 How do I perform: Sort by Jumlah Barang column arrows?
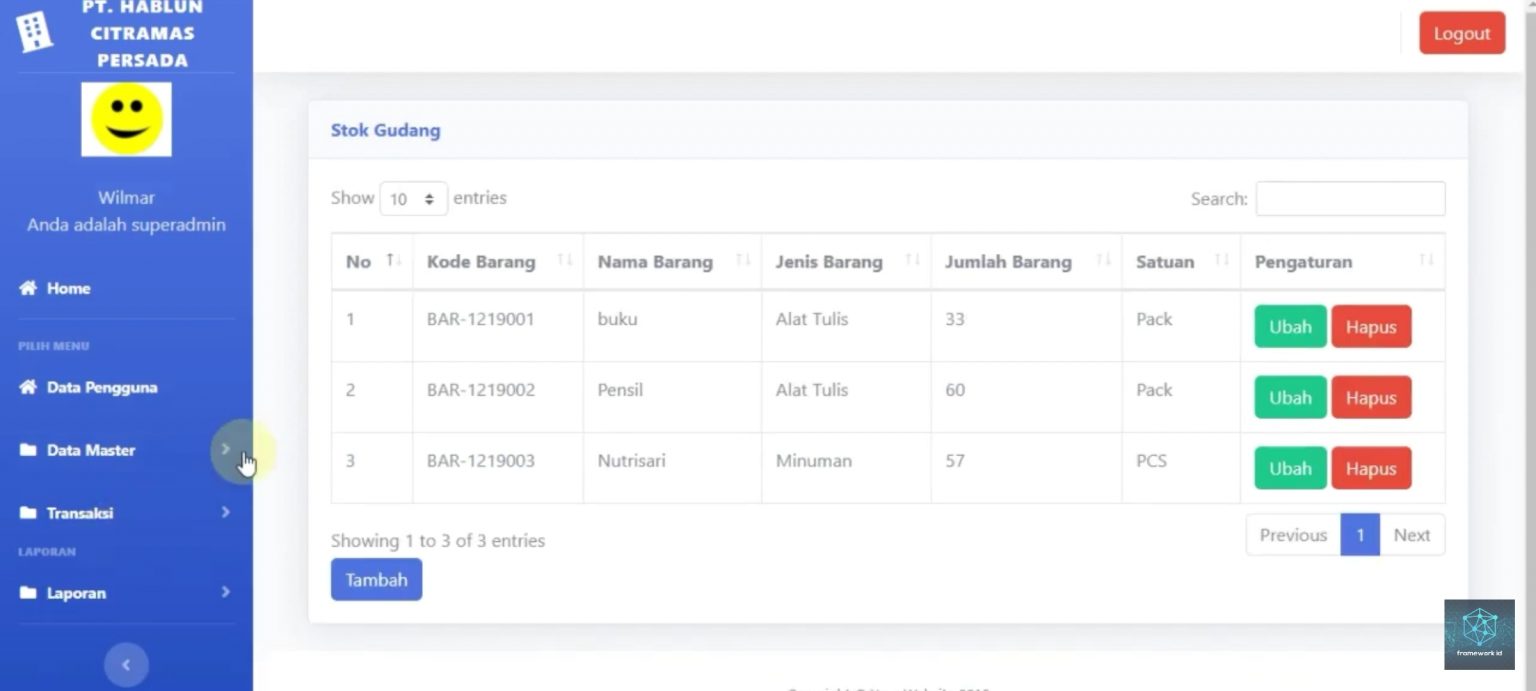1103,261
